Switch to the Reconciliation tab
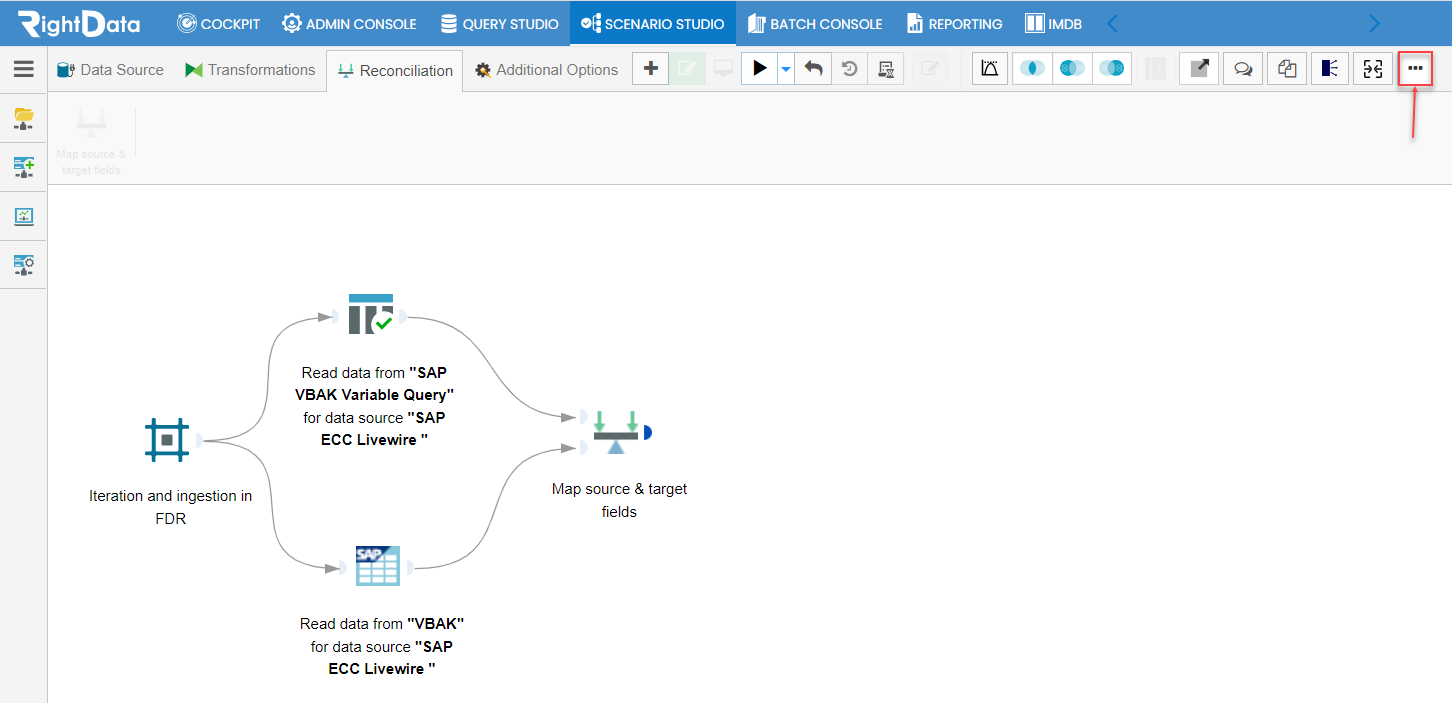 pyautogui.click(x=395, y=71)
